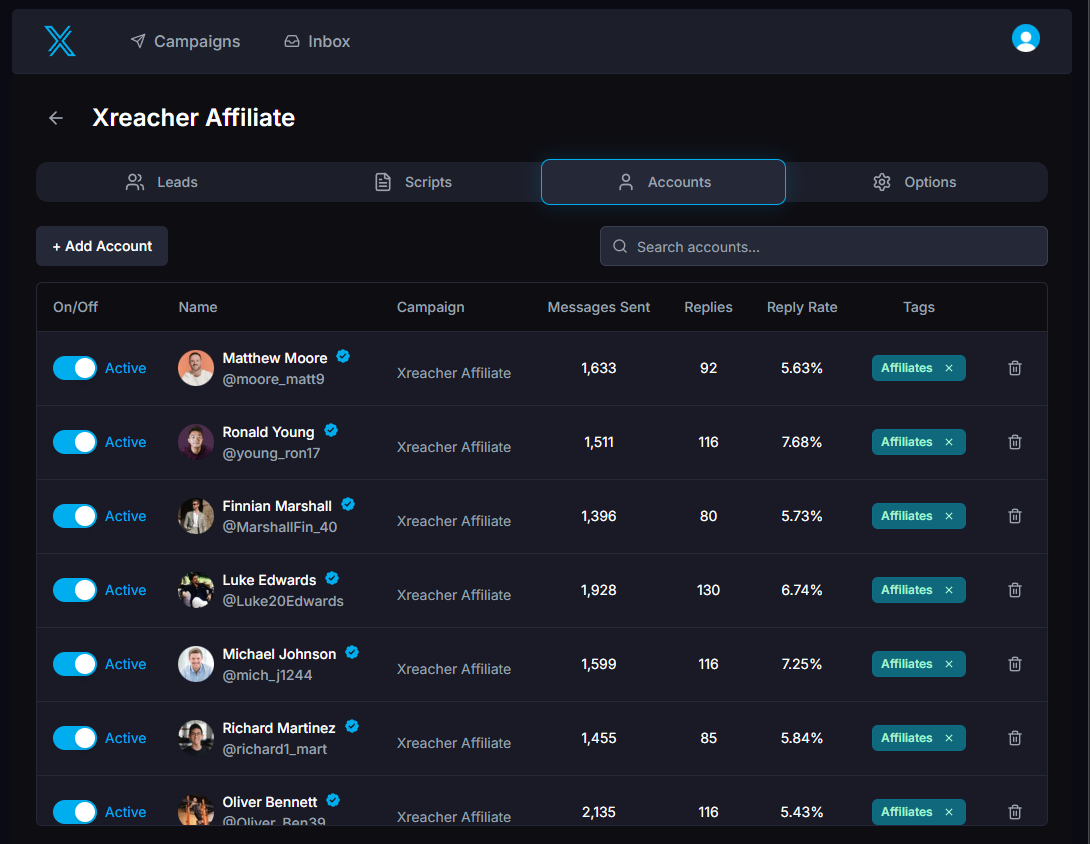Delete Ronald Young's account with trash icon
Image resolution: width=1090 pixels, height=844 pixels.
click(1014, 442)
